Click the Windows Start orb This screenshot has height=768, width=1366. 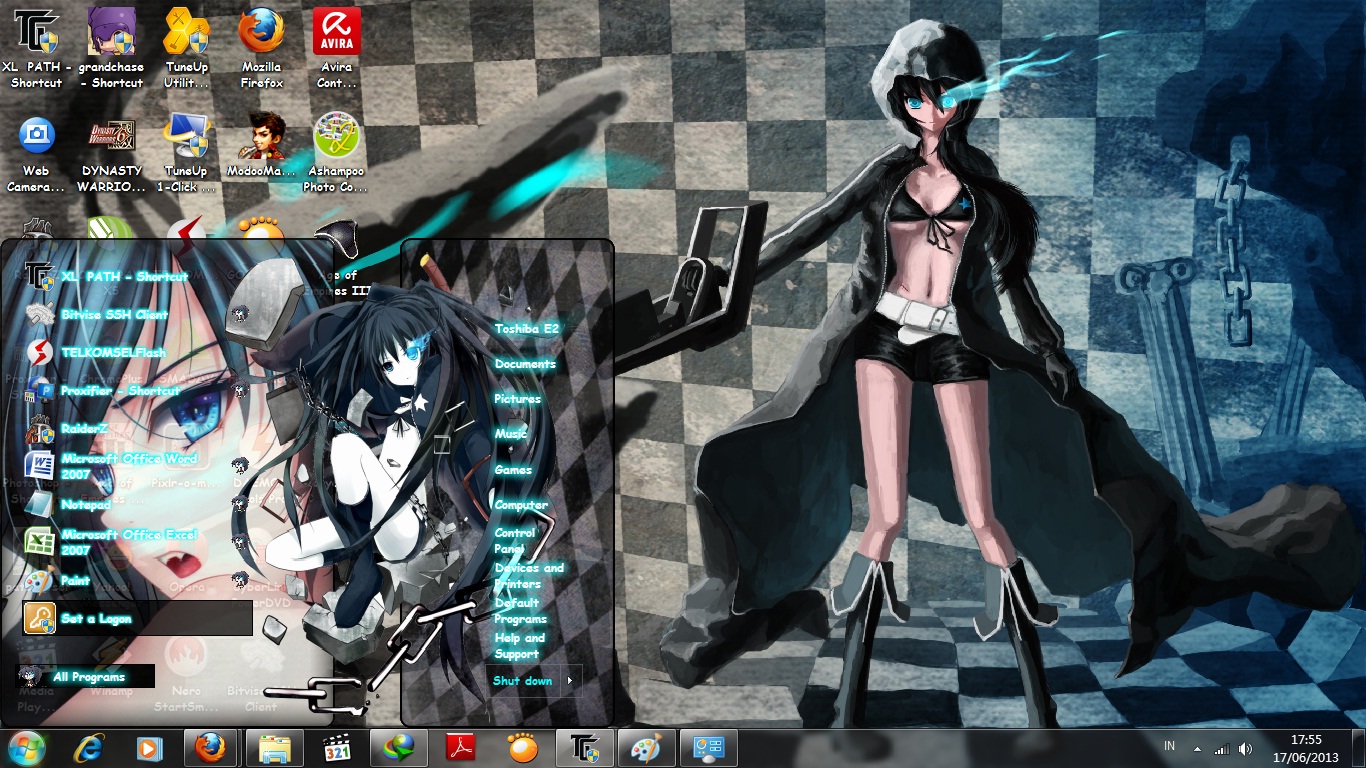coord(27,747)
